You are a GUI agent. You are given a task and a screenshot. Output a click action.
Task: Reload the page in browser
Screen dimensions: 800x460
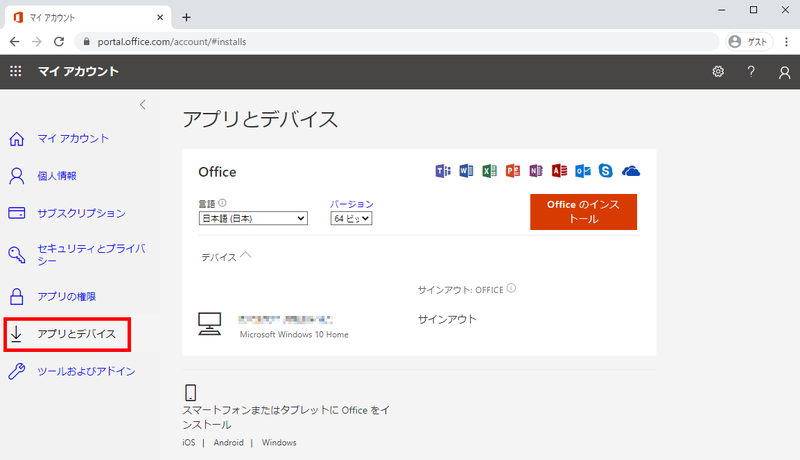click(x=59, y=42)
